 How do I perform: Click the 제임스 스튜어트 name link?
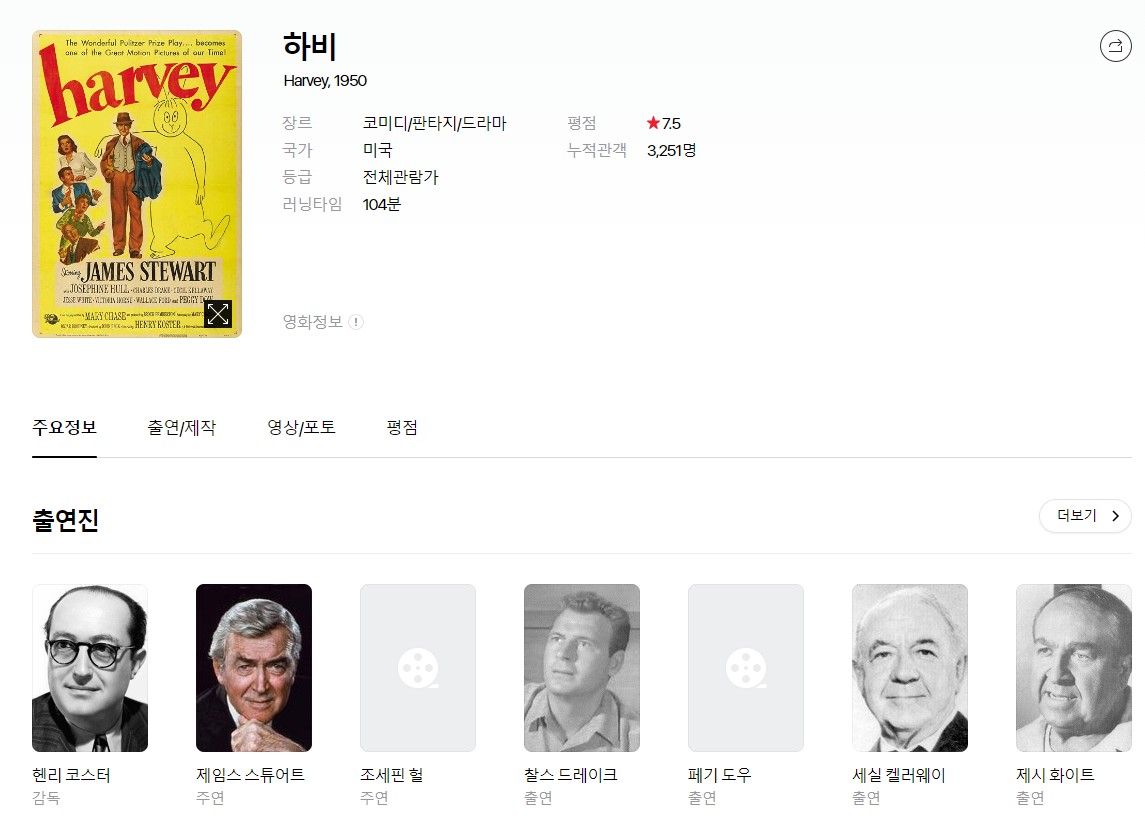pos(250,775)
